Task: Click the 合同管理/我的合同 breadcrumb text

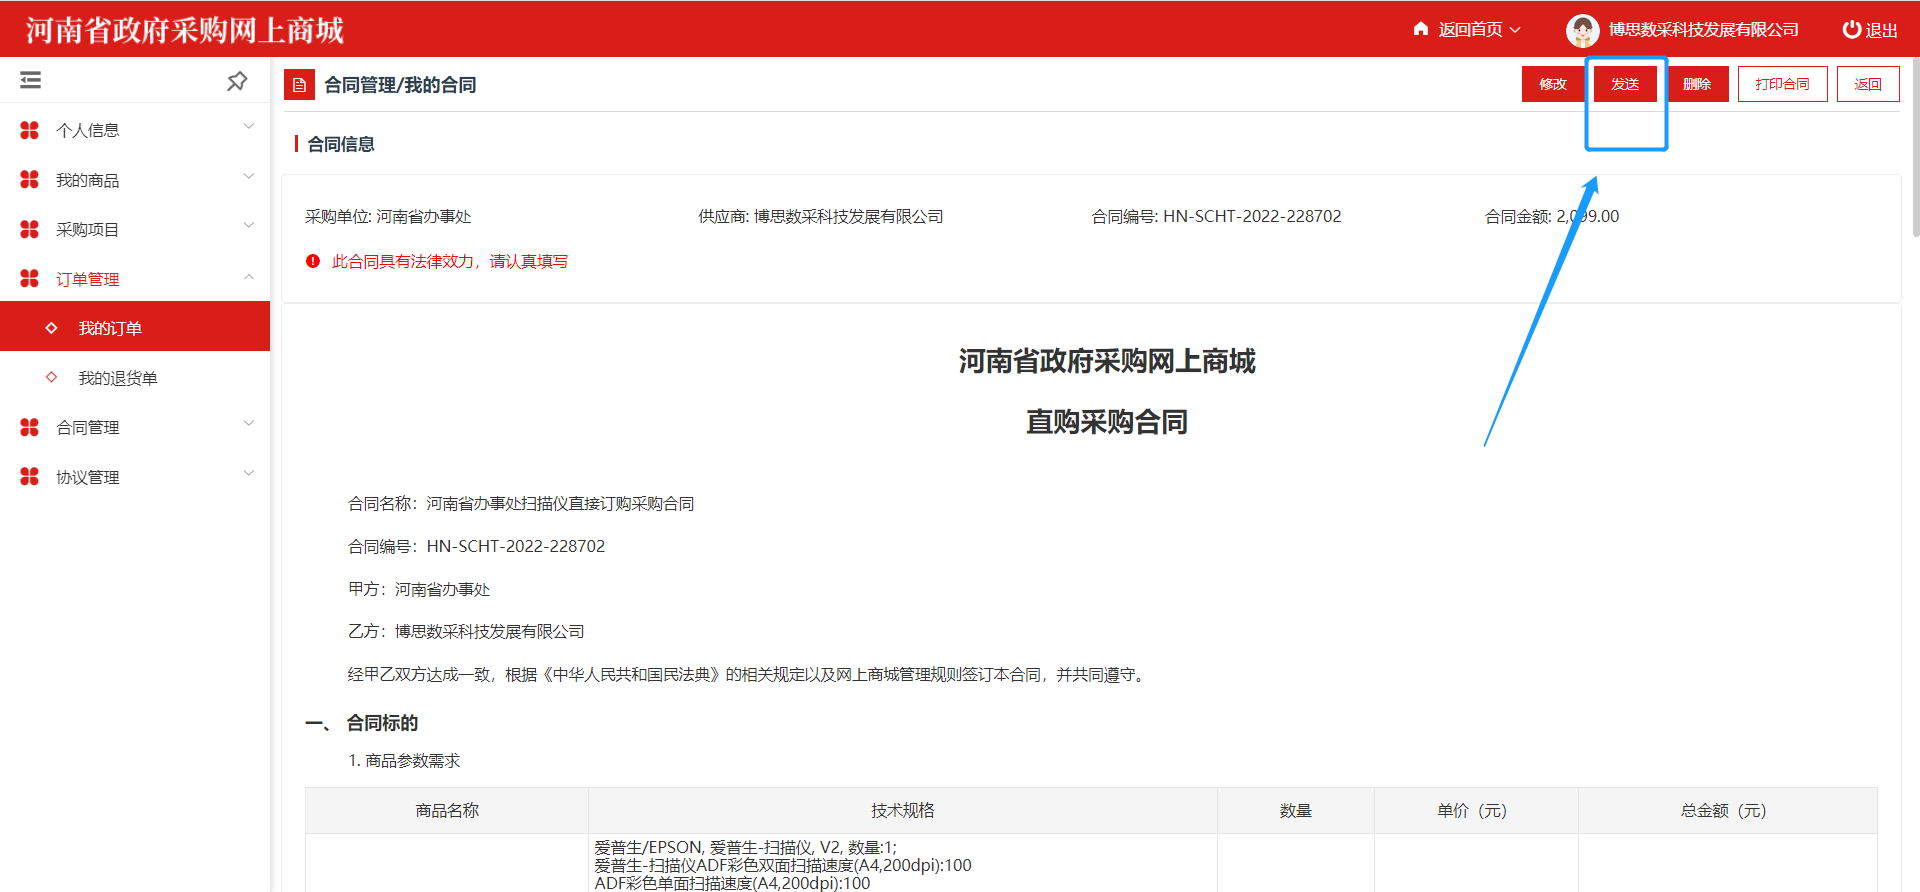Action: [x=400, y=85]
